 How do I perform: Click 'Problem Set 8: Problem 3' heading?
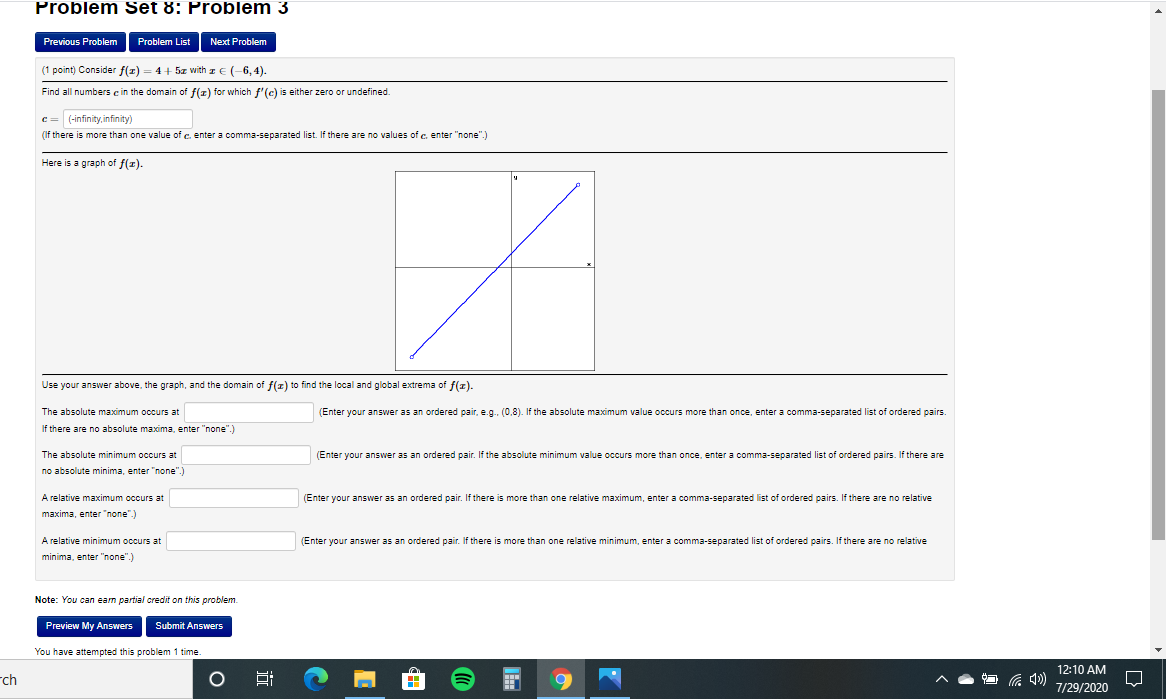pyautogui.click(x=161, y=8)
